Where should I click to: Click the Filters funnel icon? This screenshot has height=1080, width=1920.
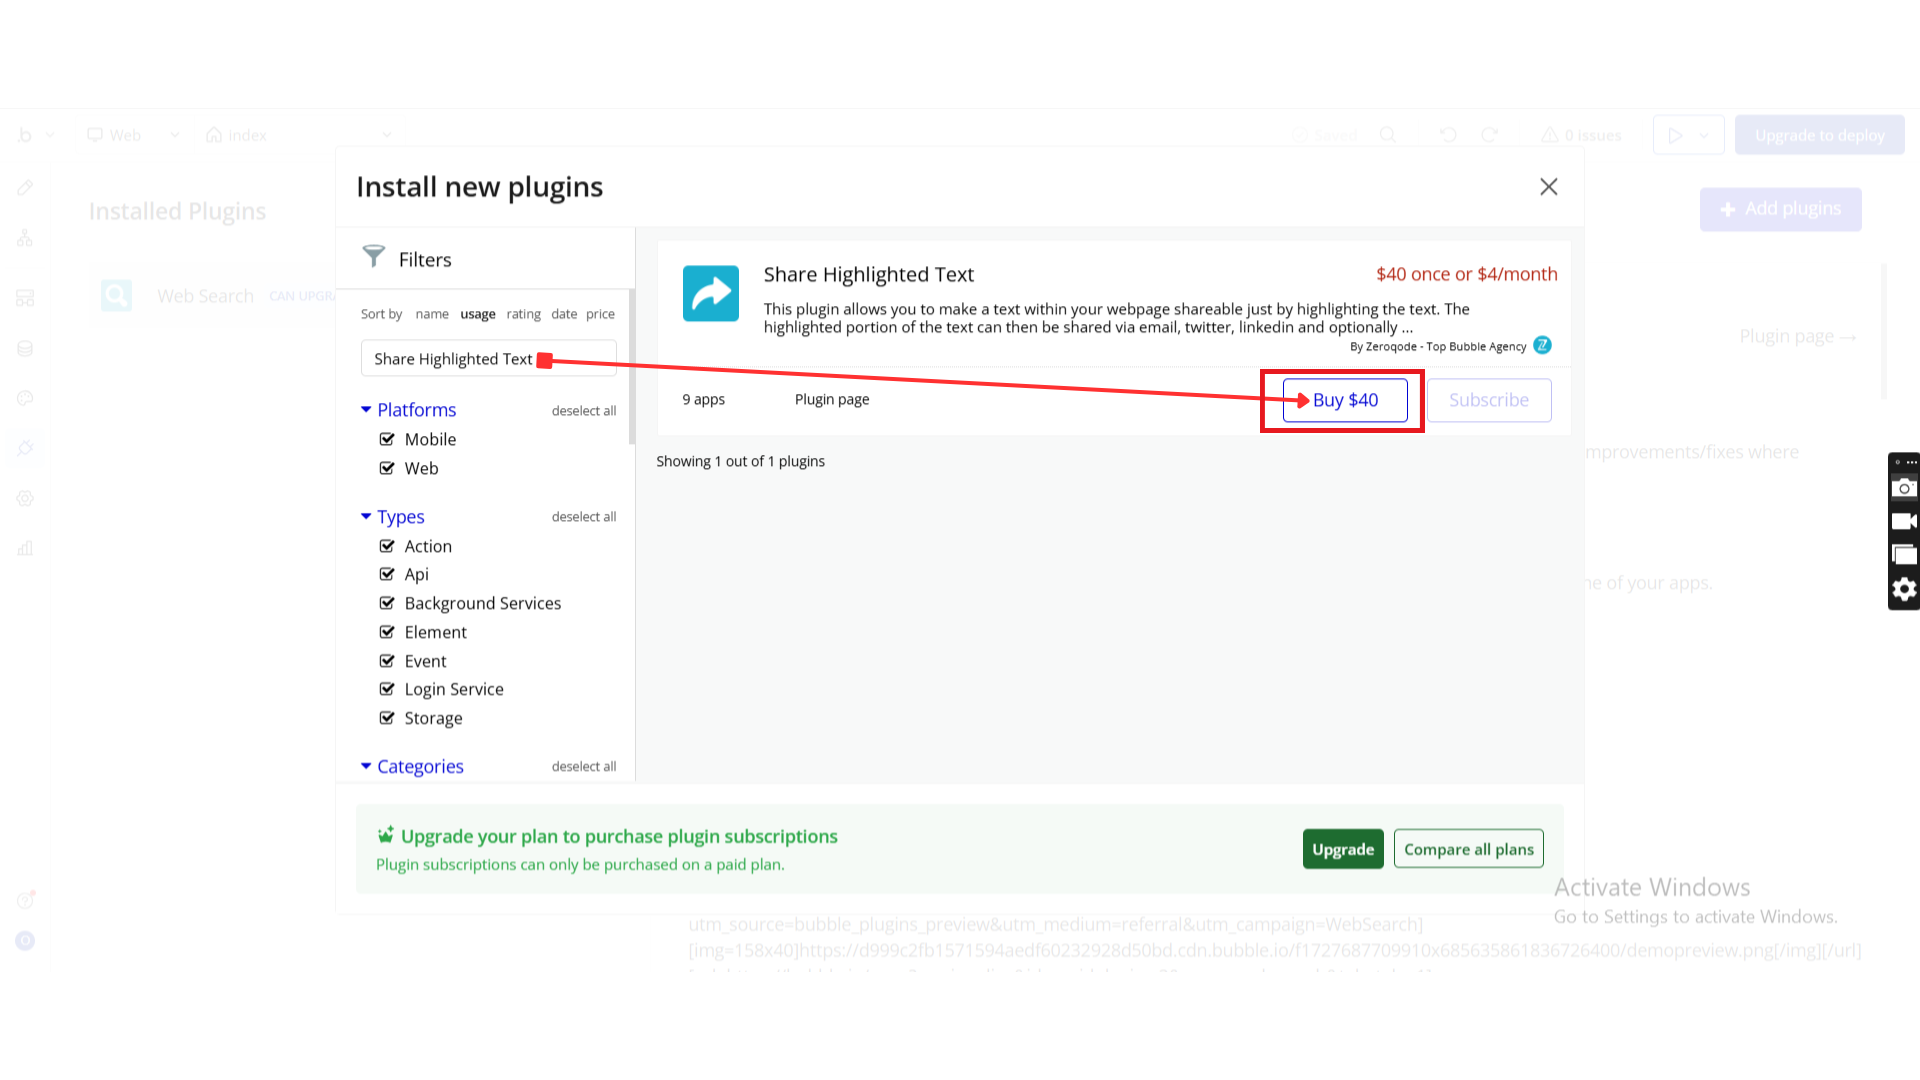tap(373, 257)
